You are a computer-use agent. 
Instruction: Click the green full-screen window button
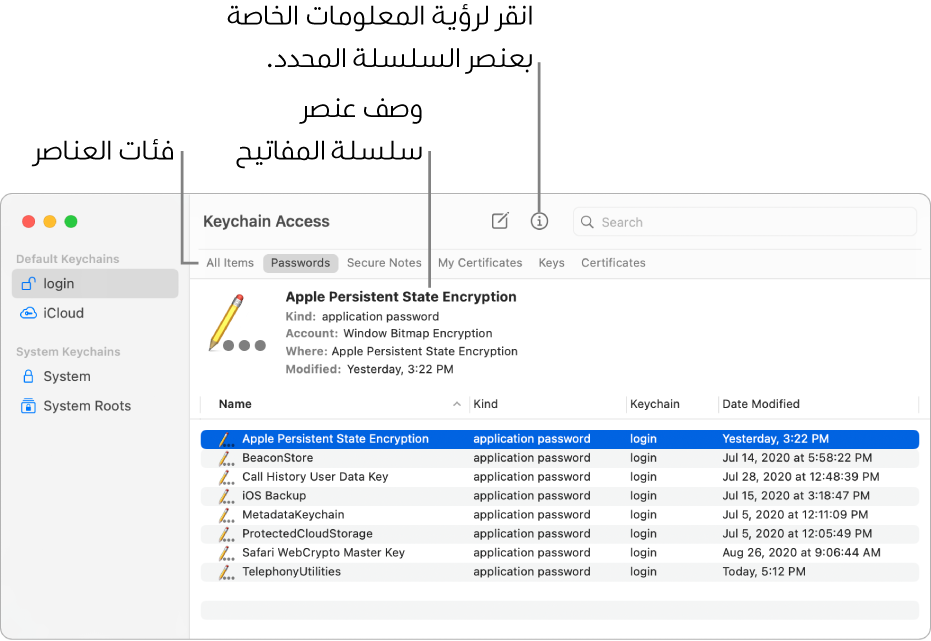click(x=71, y=221)
